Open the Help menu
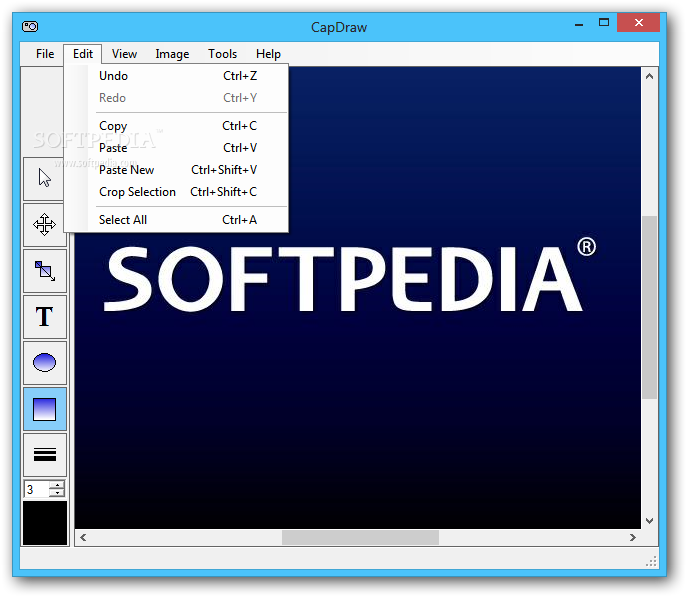 coord(268,54)
